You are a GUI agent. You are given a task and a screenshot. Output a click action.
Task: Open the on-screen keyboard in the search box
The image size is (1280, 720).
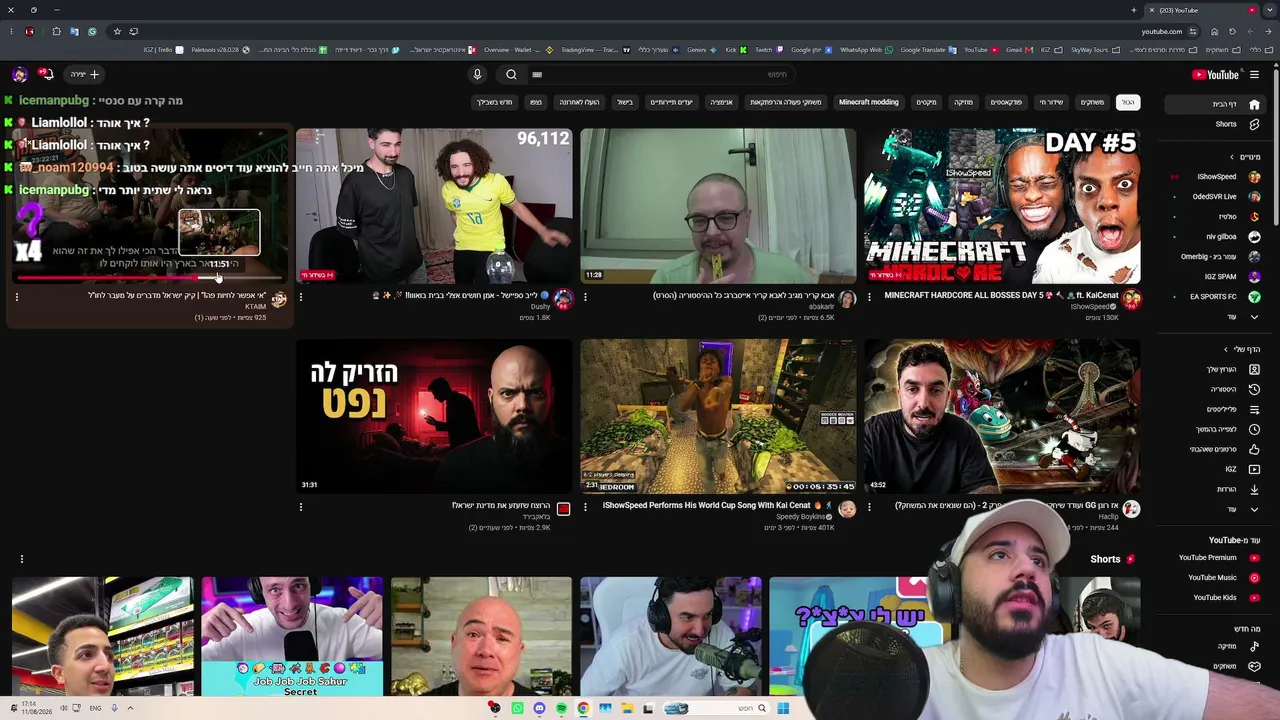[x=537, y=74]
